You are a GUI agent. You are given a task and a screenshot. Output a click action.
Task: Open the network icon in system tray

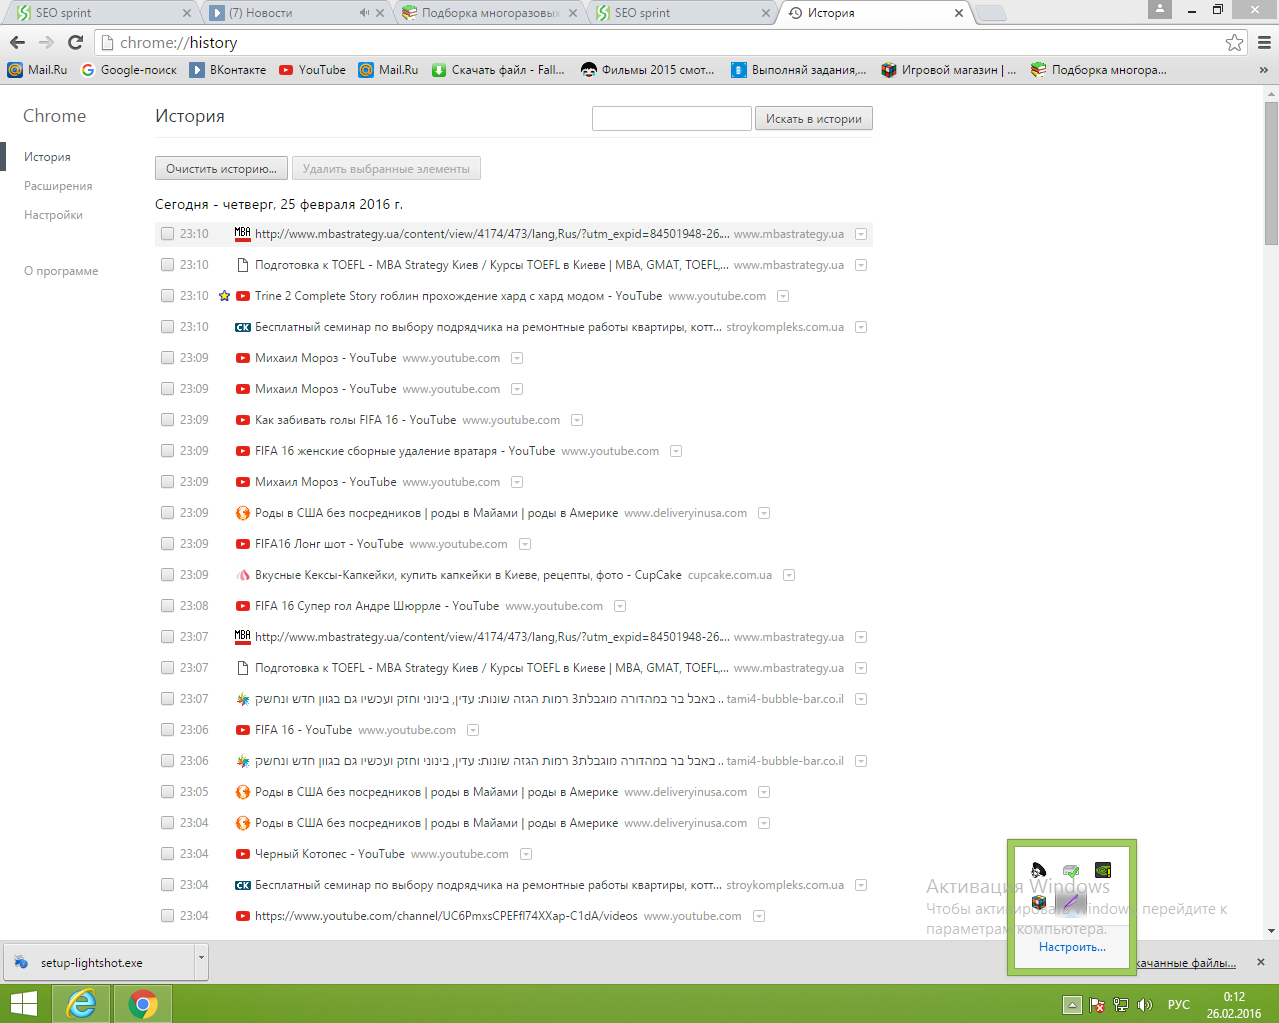pyautogui.click(x=1121, y=1005)
